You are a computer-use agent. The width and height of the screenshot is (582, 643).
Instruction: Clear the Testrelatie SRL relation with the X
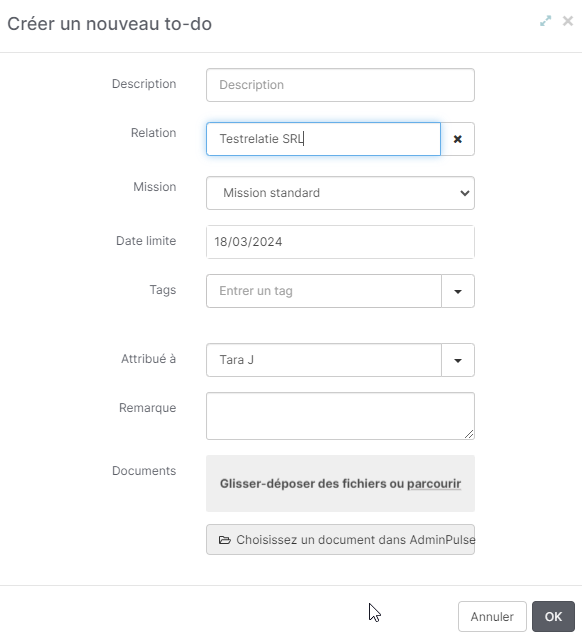point(458,139)
